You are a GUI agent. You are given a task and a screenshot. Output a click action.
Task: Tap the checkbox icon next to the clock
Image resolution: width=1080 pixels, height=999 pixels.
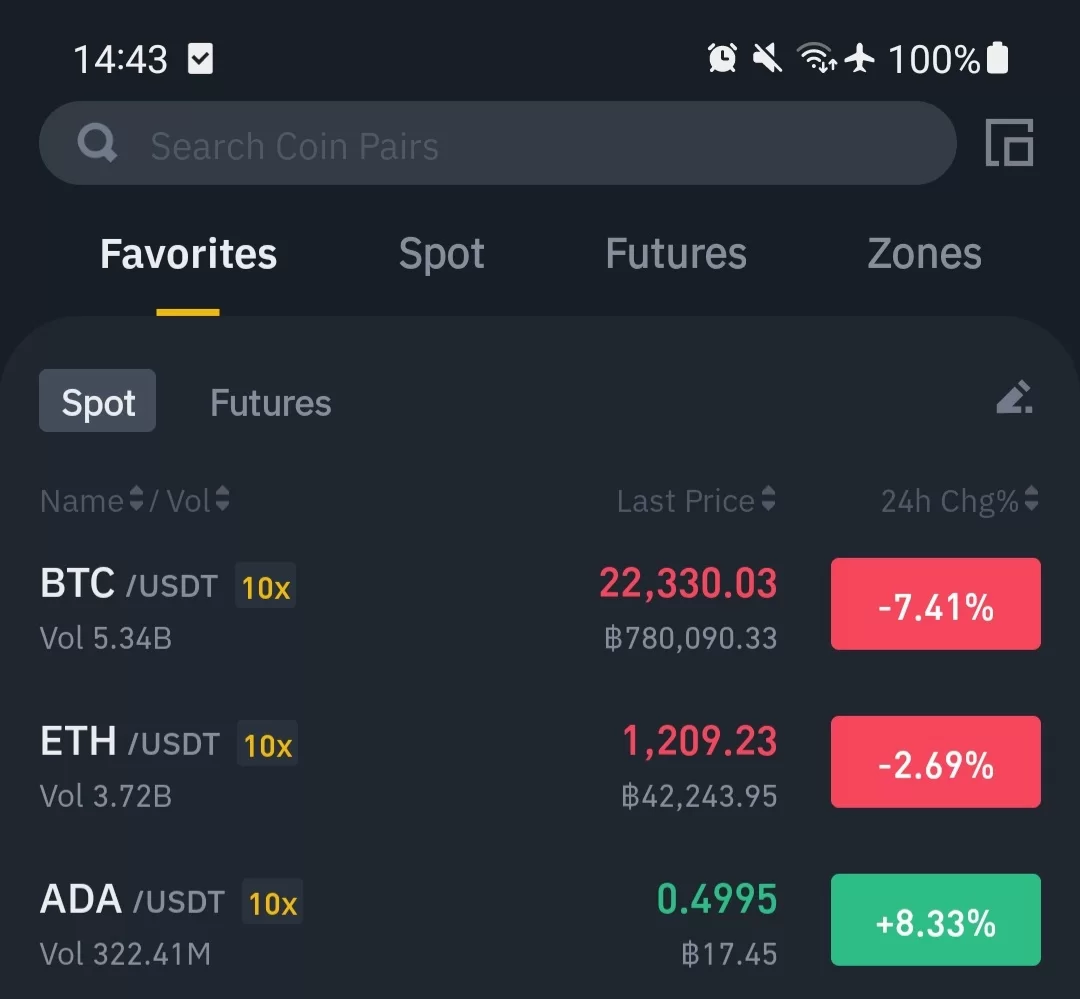point(198,58)
